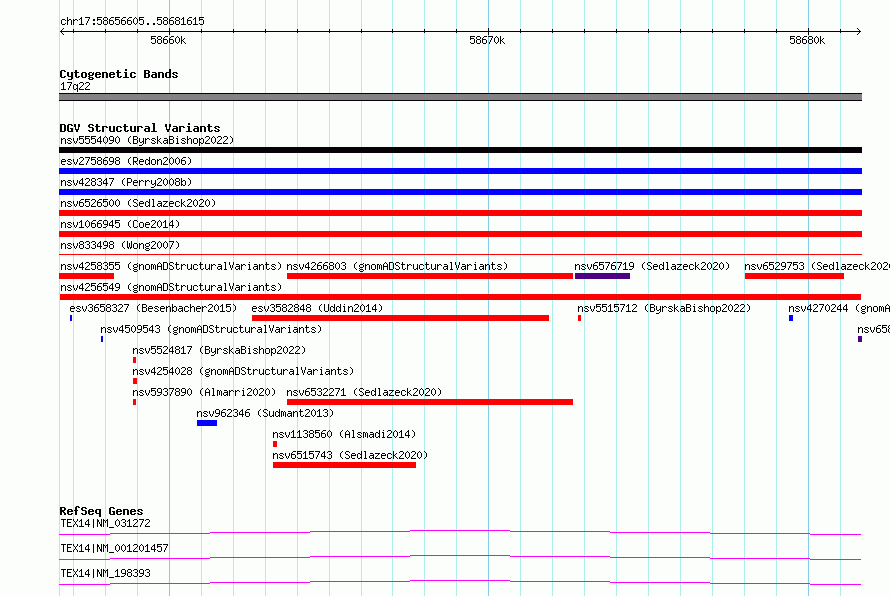
Task: Select the small blue nsv4270244 marker
Action: point(791,318)
